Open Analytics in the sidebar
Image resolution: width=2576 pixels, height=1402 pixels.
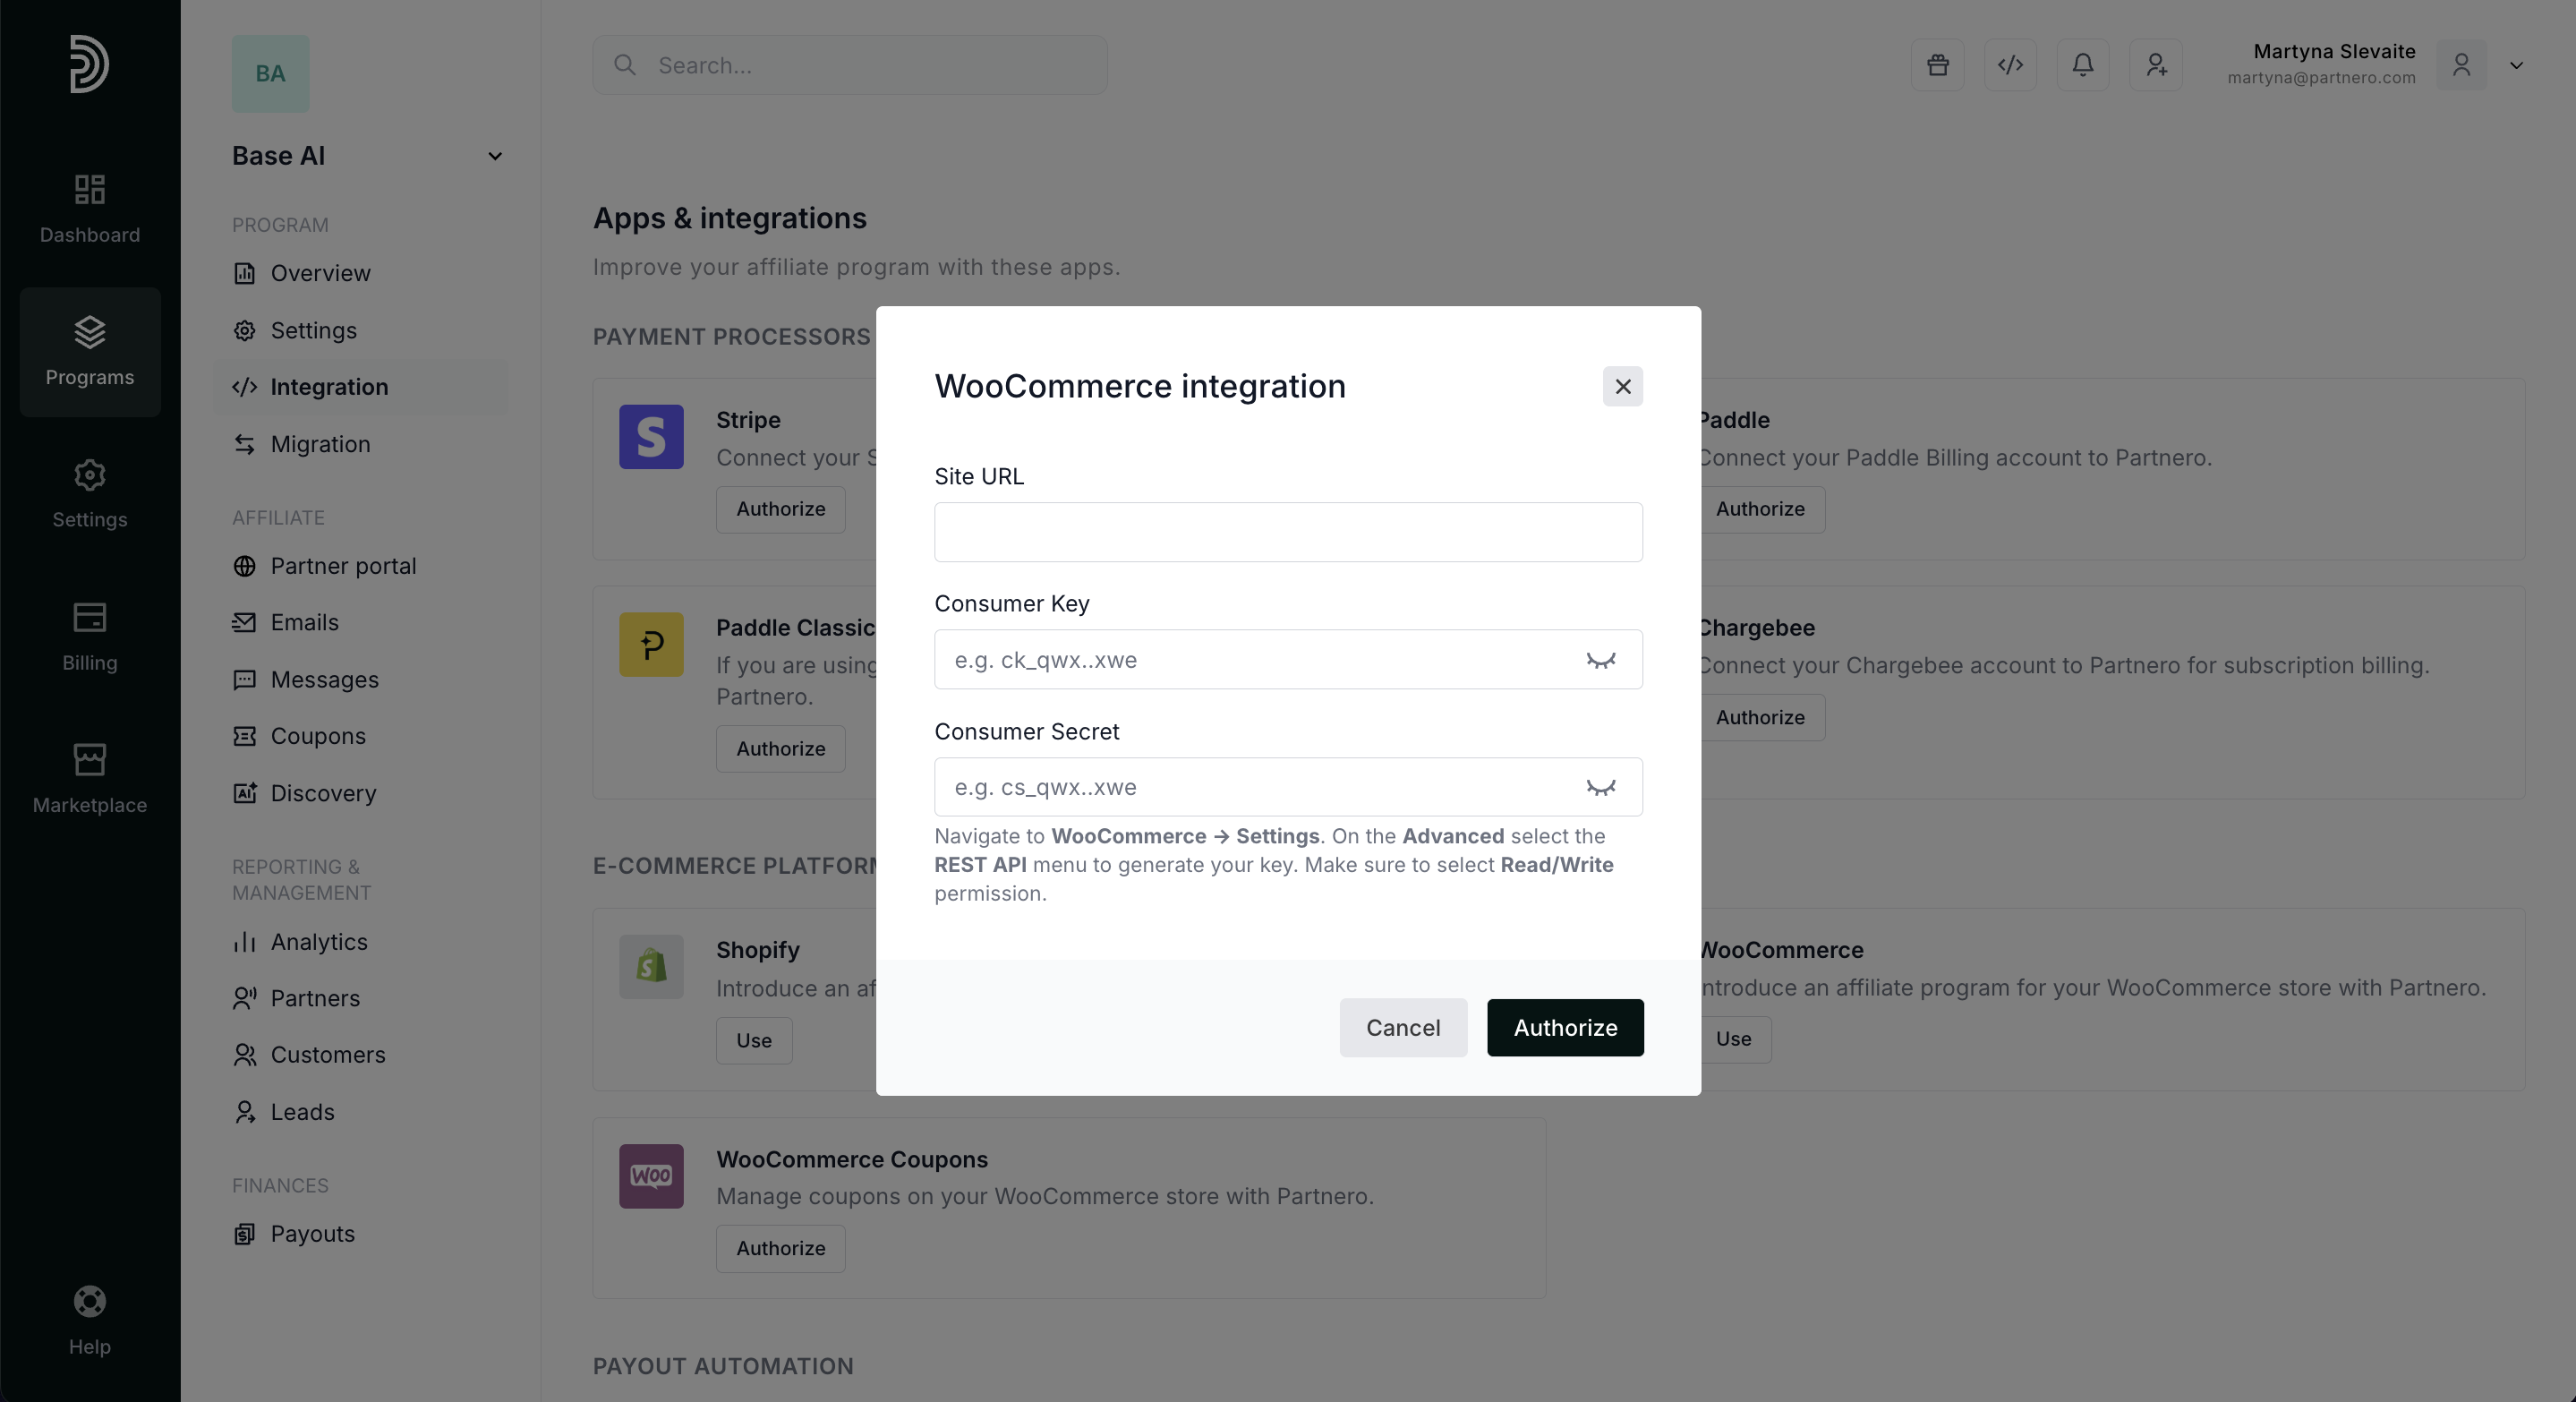(x=319, y=942)
